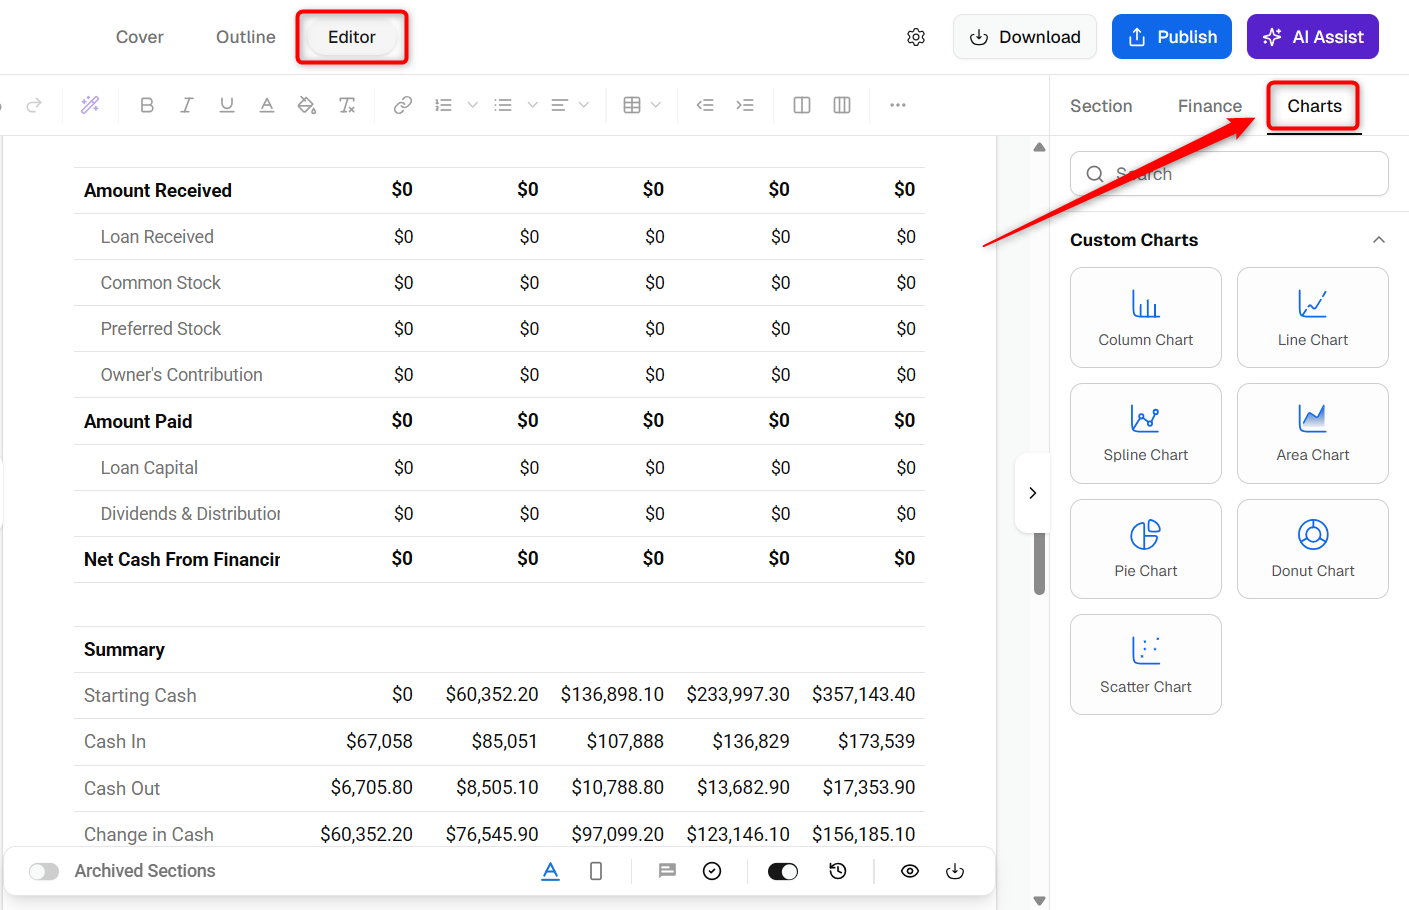Launch AI Assist
Screen dimensions: 1409x910
pyautogui.click(x=1313, y=37)
